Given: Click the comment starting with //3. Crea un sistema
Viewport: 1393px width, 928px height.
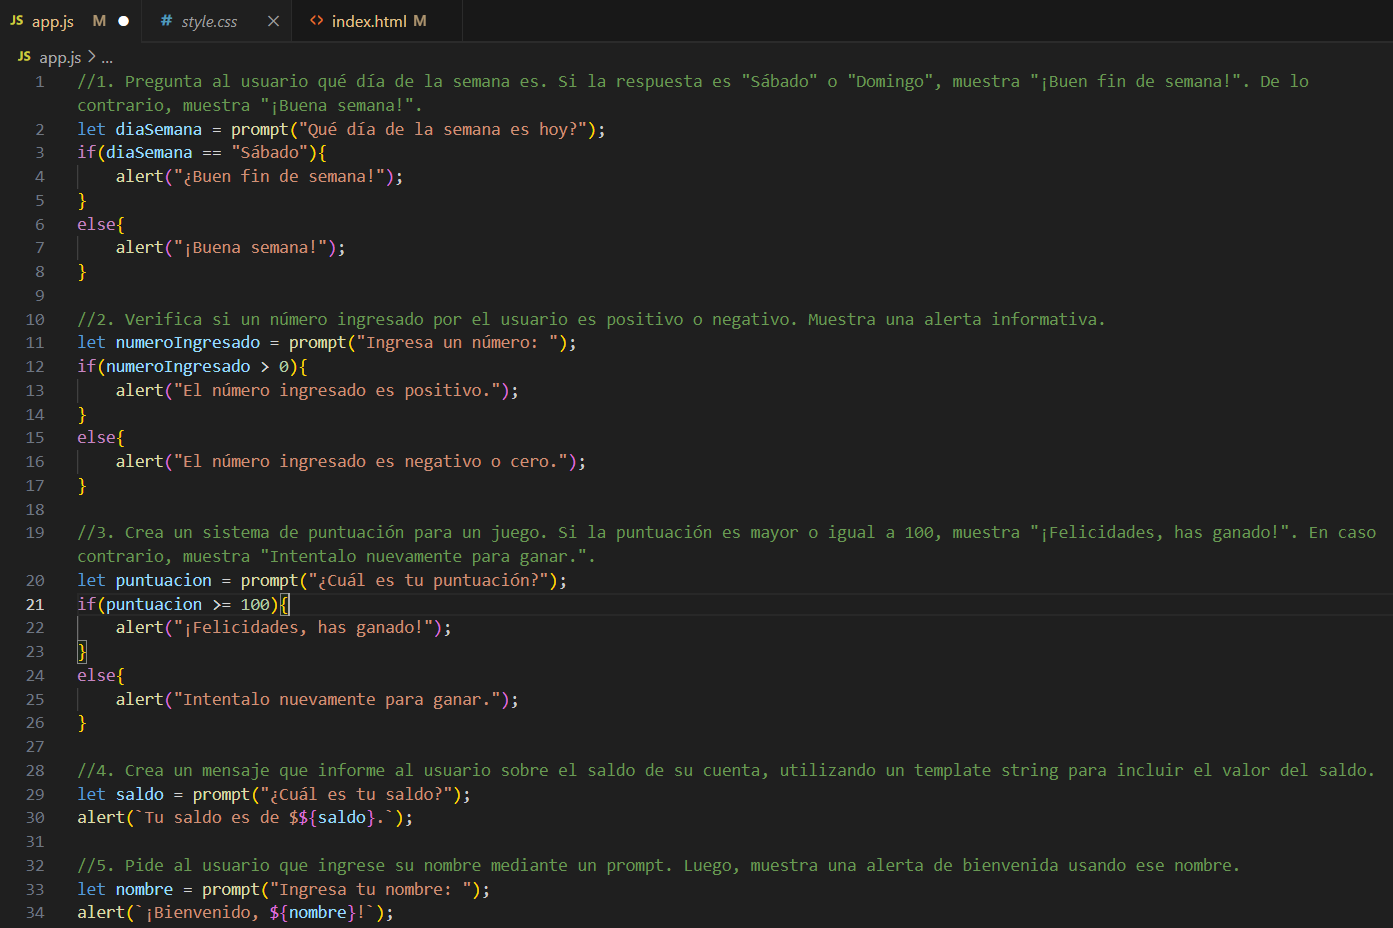Looking at the screenshot, I should [727, 545].
